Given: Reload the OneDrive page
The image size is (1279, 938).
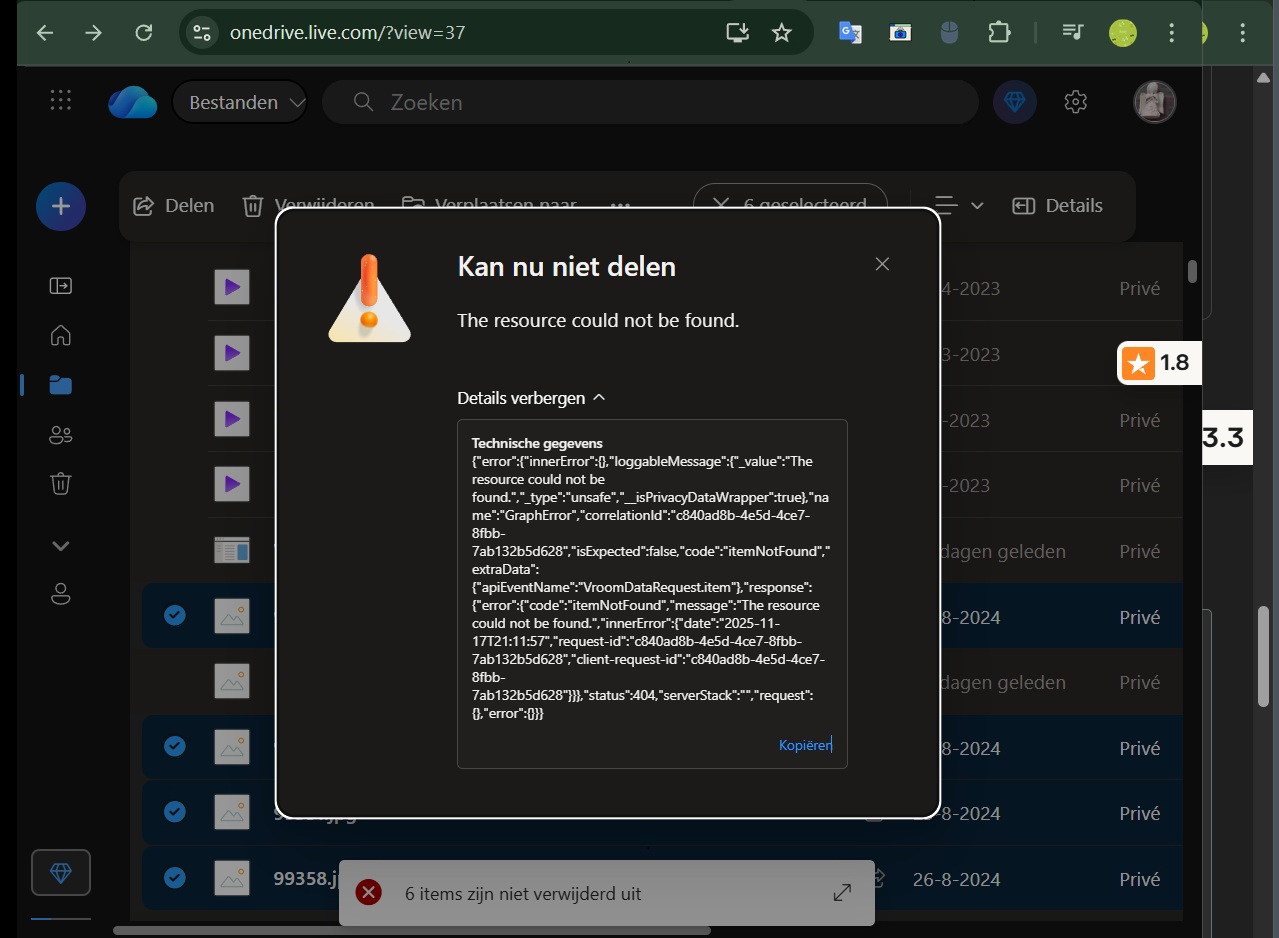Looking at the screenshot, I should point(144,33).
